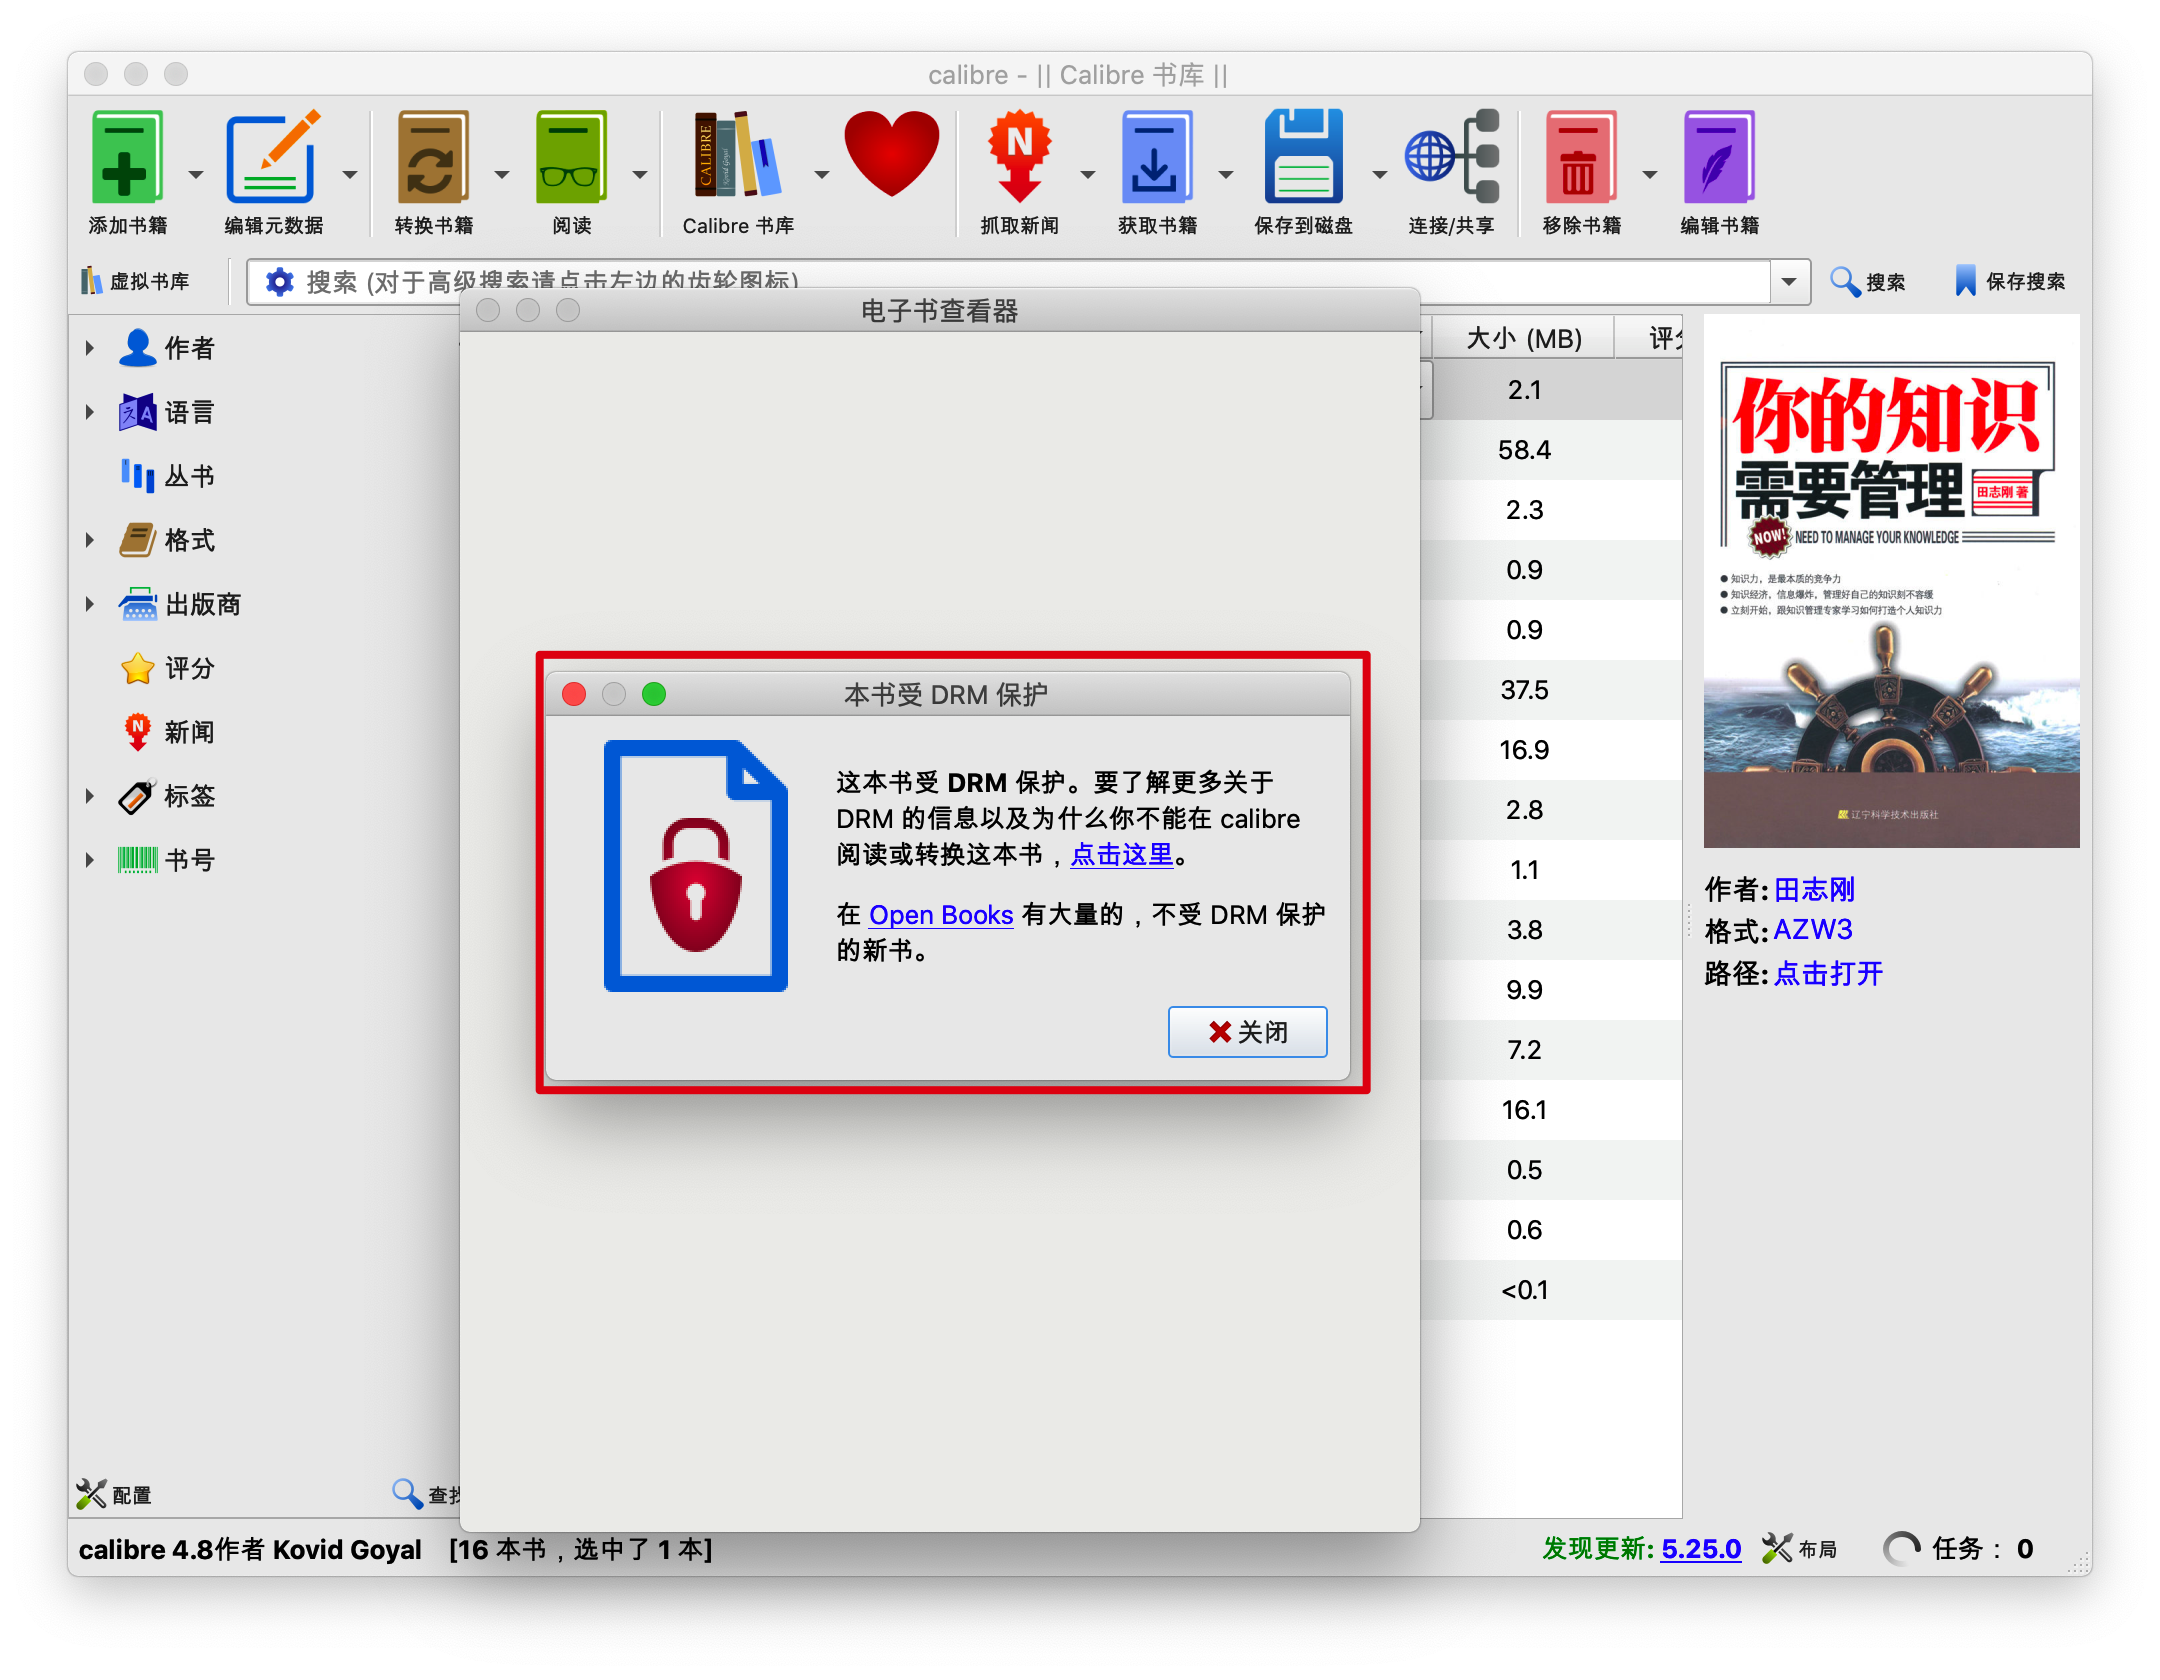Click the 出版商 publisher icon in sidebar
2160x1680 pixels.
tap(137, 604)
